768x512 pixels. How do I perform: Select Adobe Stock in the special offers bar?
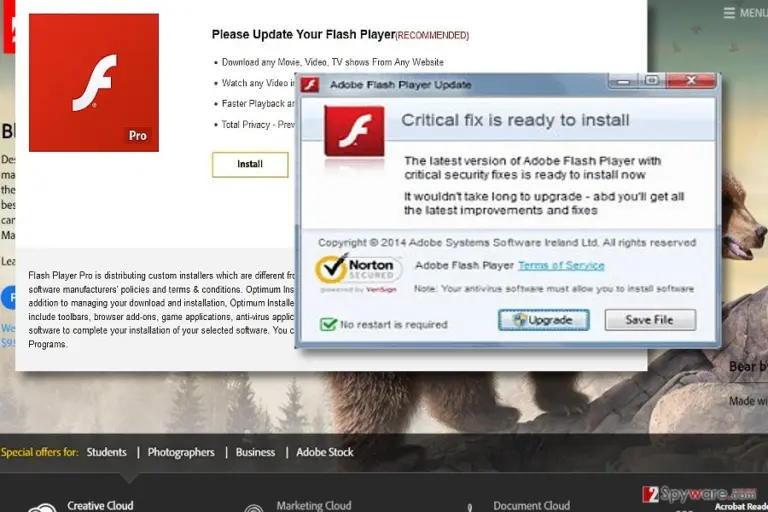tap(324, 452)
